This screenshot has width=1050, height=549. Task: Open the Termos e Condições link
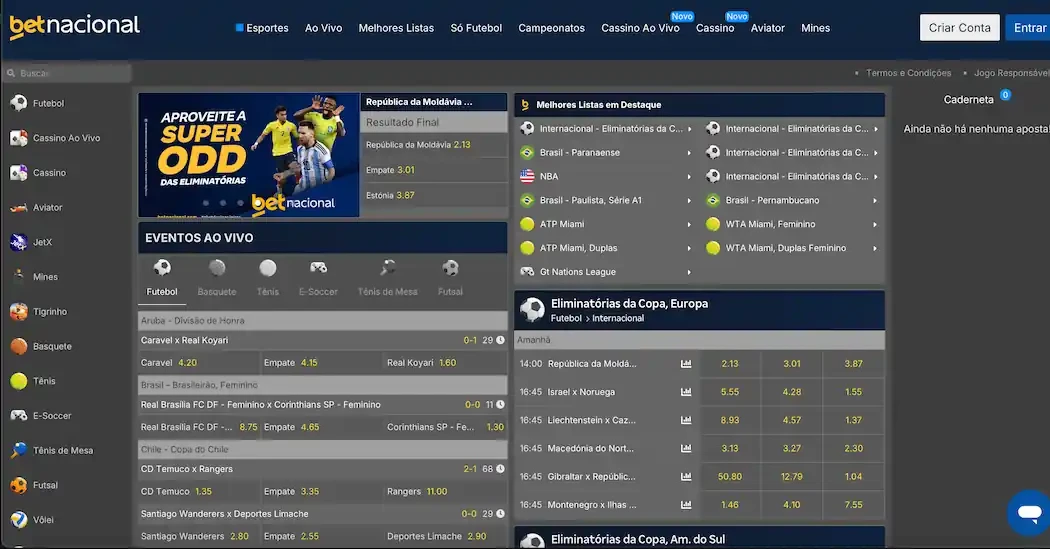point(908,73)
